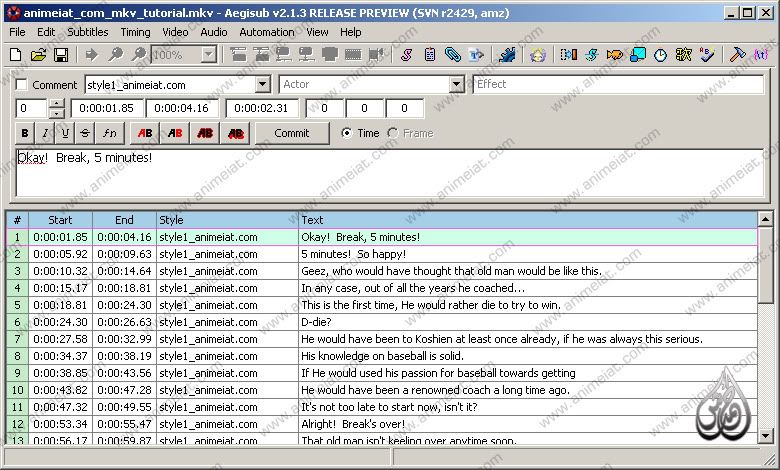Pick shadow color with fourth AB button
This screenshot has height=470, width=780.
[x=235, y=133]
